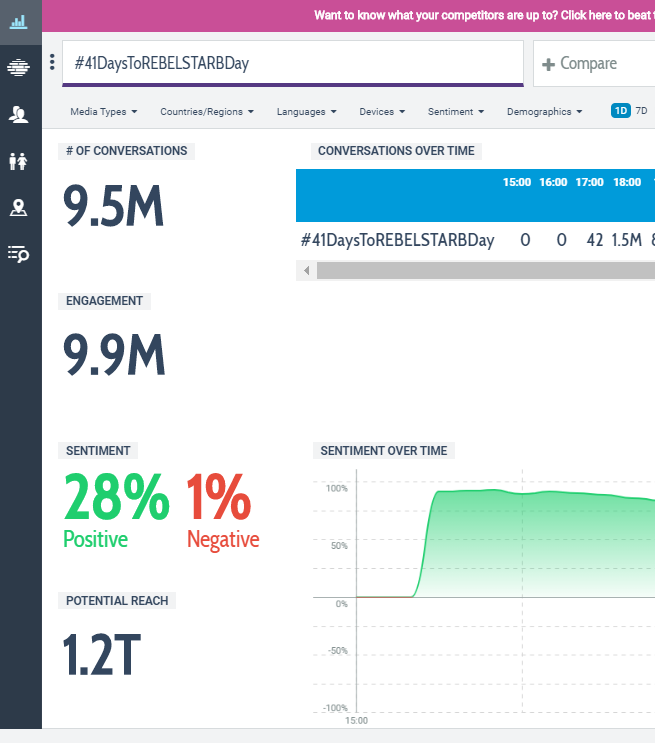This screenshot has height=743, width=655.
Task: Click the 28% Positive sentiment value
Action: 116,511
